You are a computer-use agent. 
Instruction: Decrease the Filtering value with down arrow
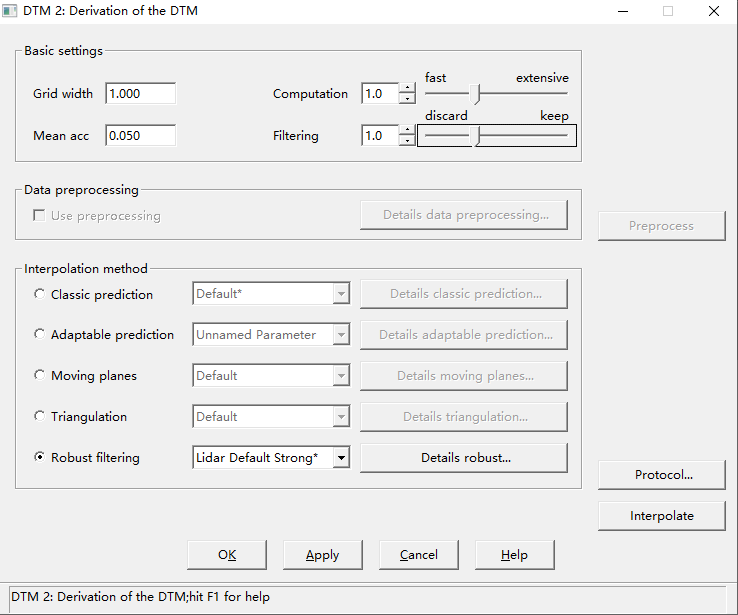(407, 141)
